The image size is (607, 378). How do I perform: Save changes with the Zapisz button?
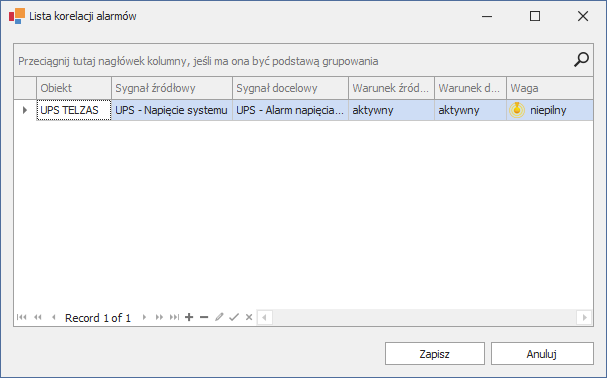435,354
